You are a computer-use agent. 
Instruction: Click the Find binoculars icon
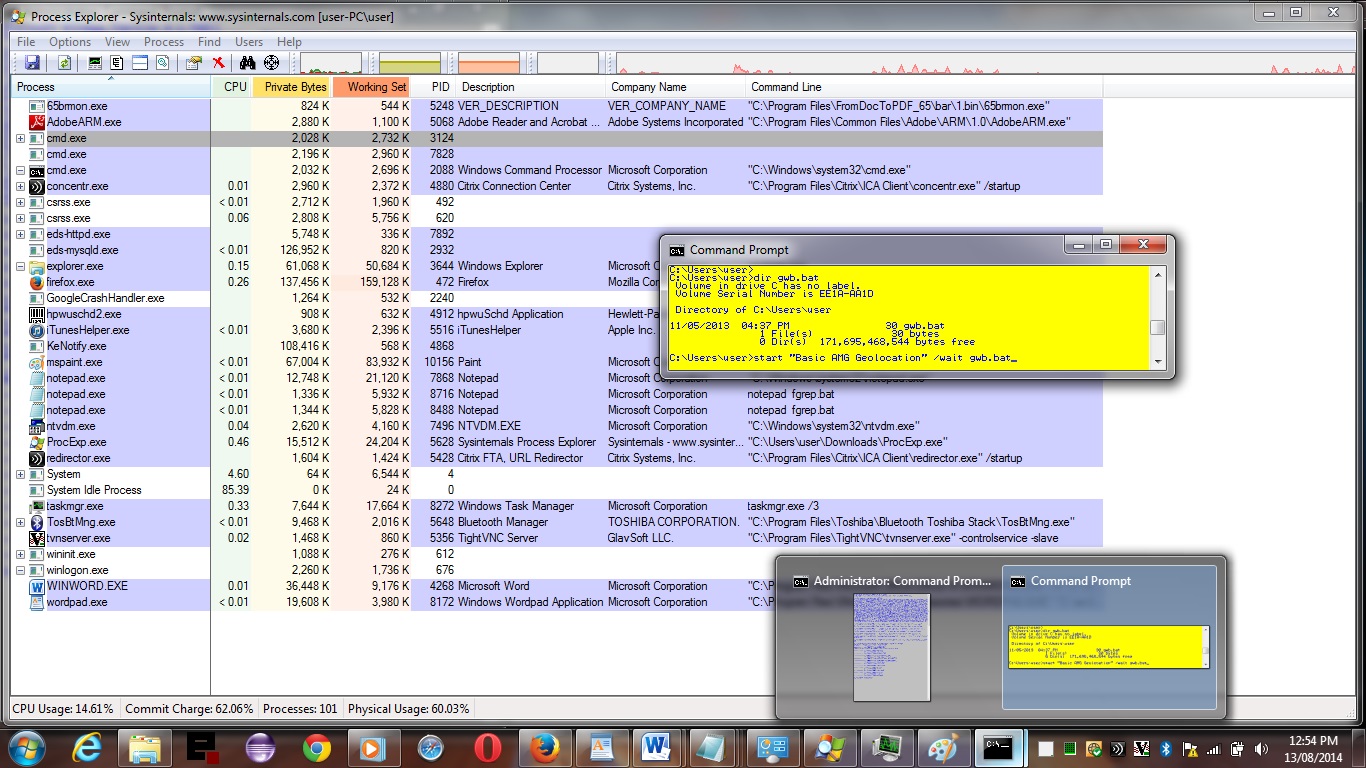pyautogui.click(x=248, y=63)
